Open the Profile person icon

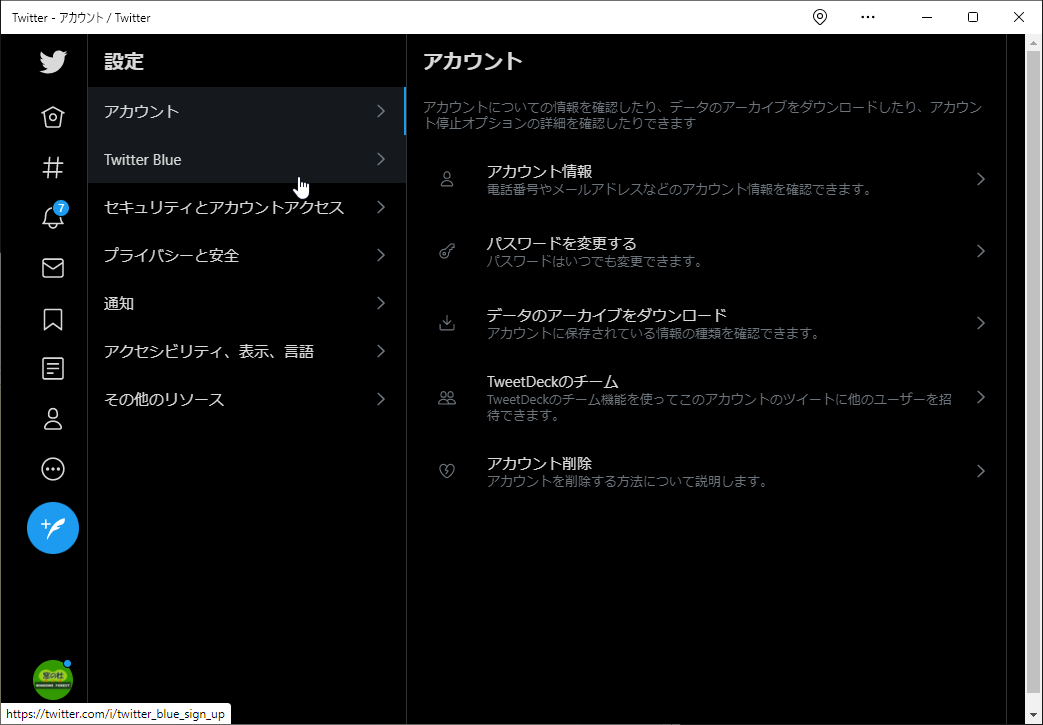[x=52, y=418]
